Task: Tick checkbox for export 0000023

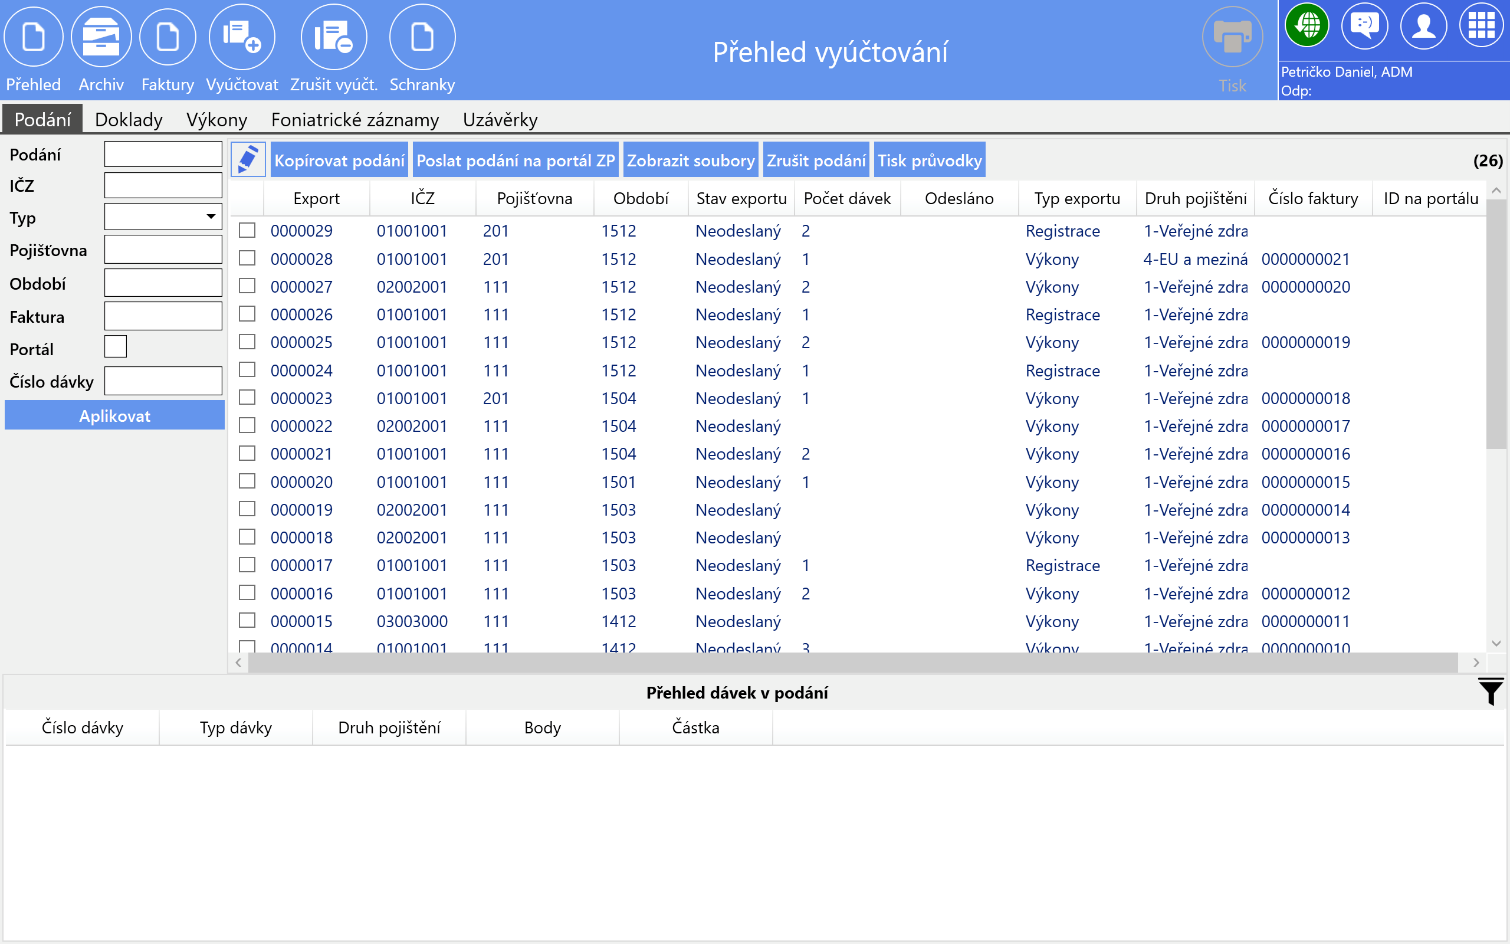Action: click(247, 398)
